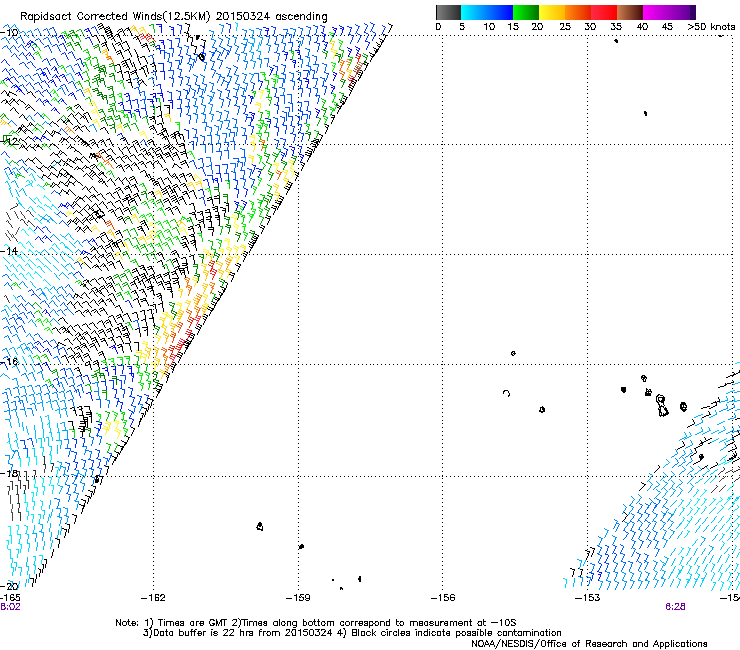
Task: Click the "-165" longitude axis label
Action: coord(10,598)
